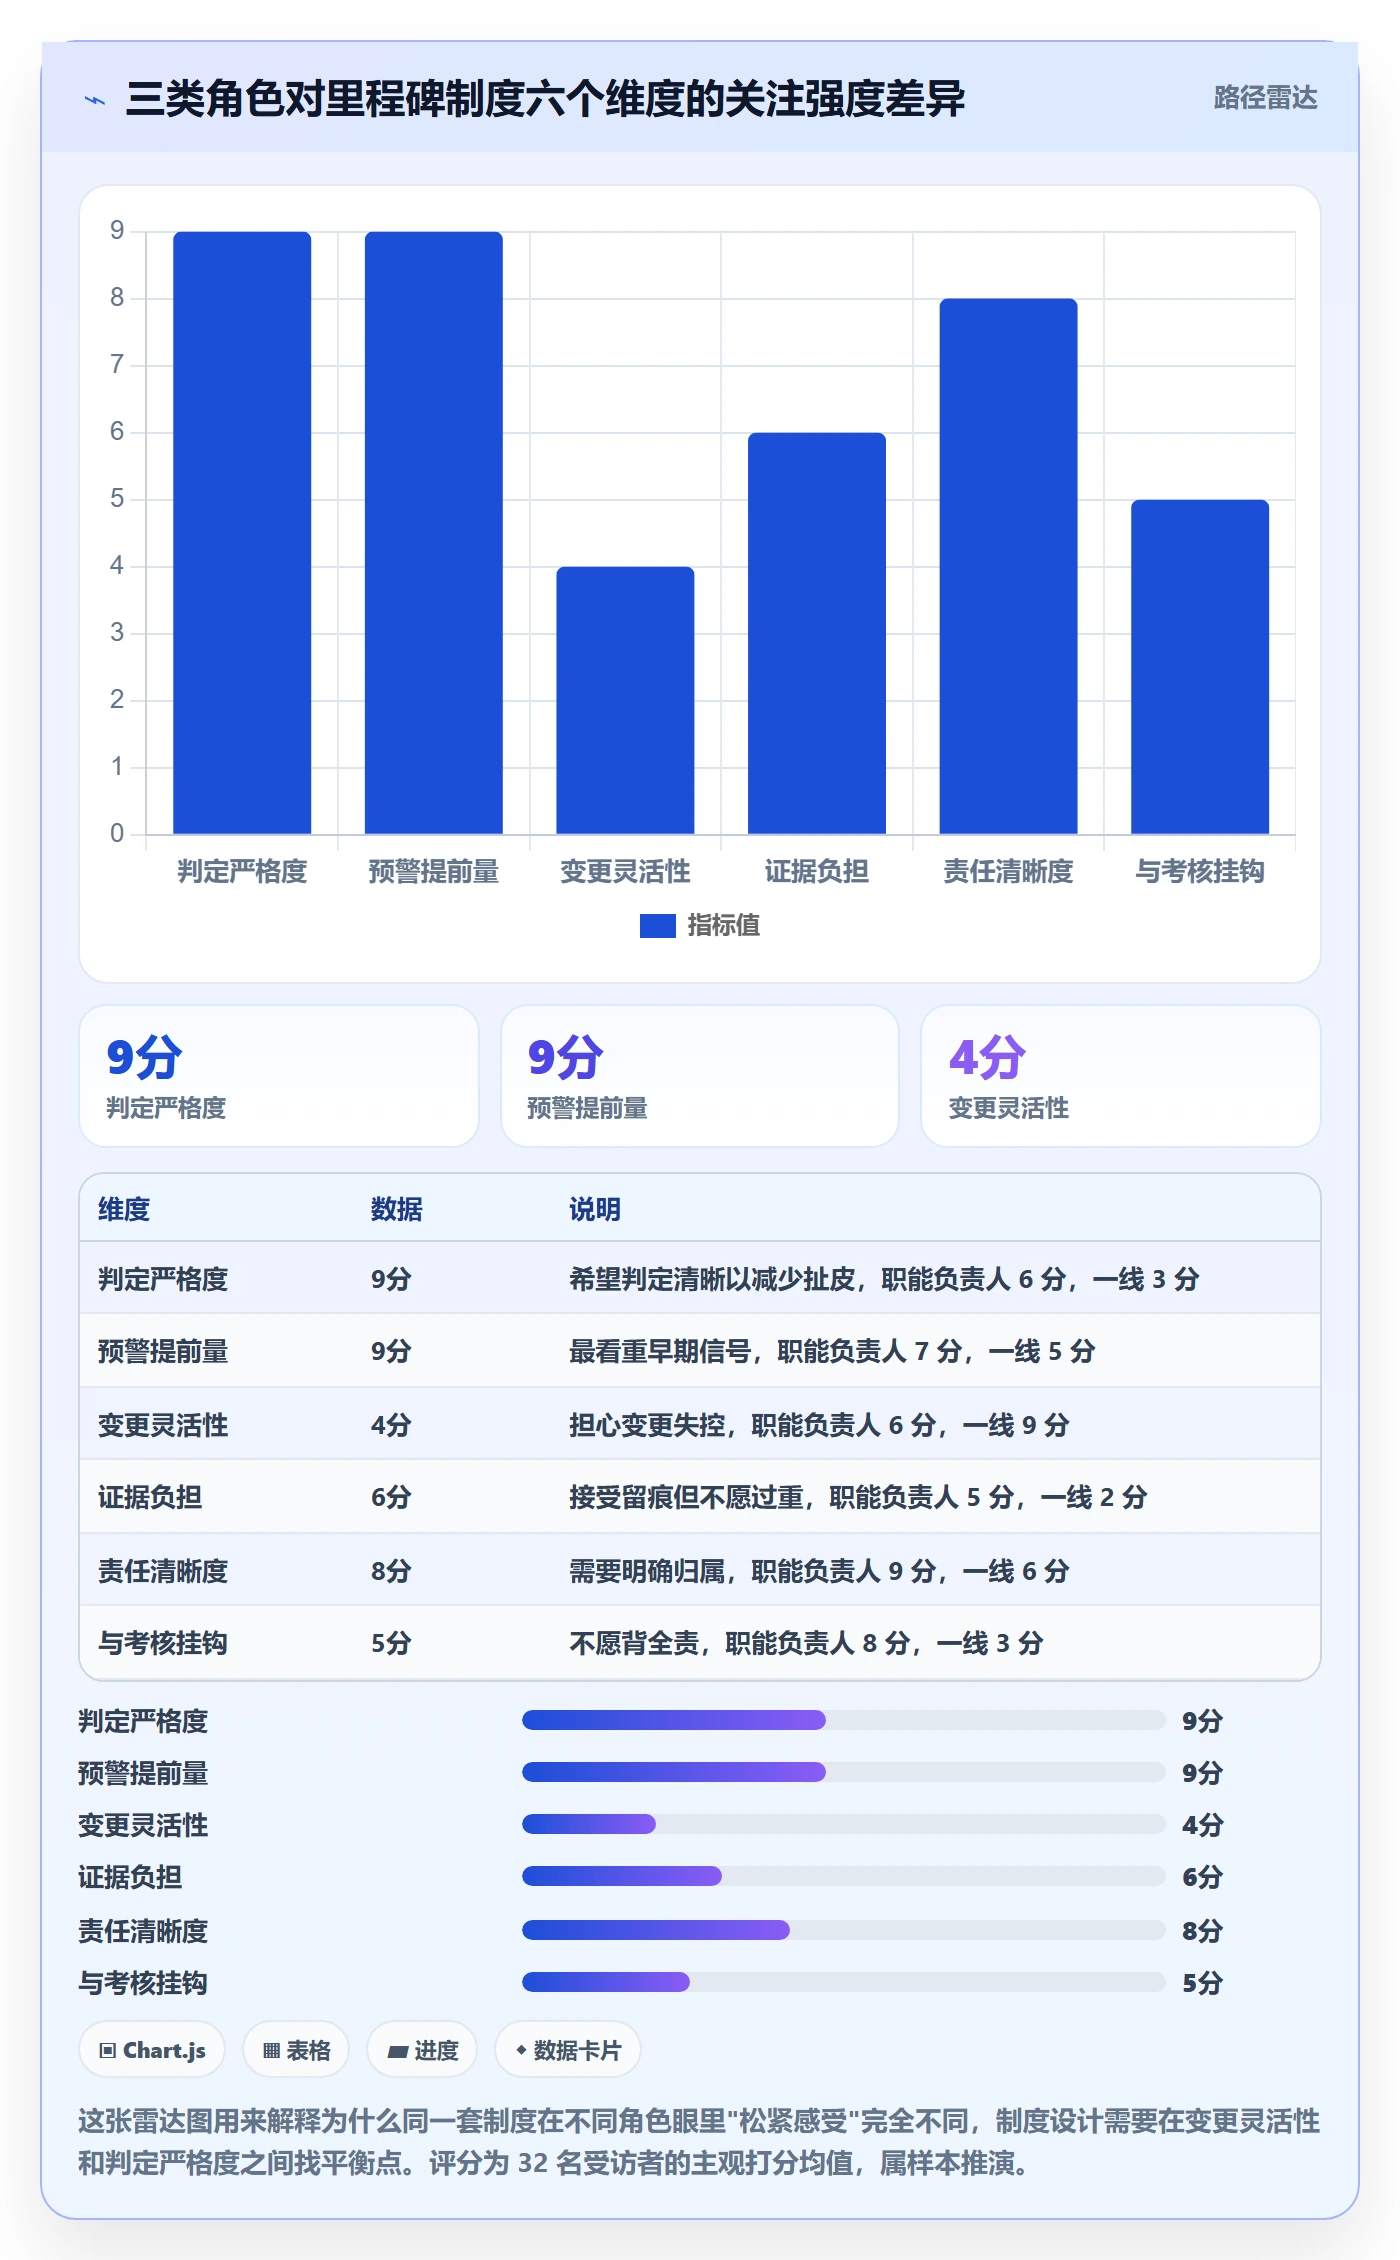This screenshot has height=2260, width=1400.
Task: Click the 数据卡片 tag chip
Action: coord(568,2050)
